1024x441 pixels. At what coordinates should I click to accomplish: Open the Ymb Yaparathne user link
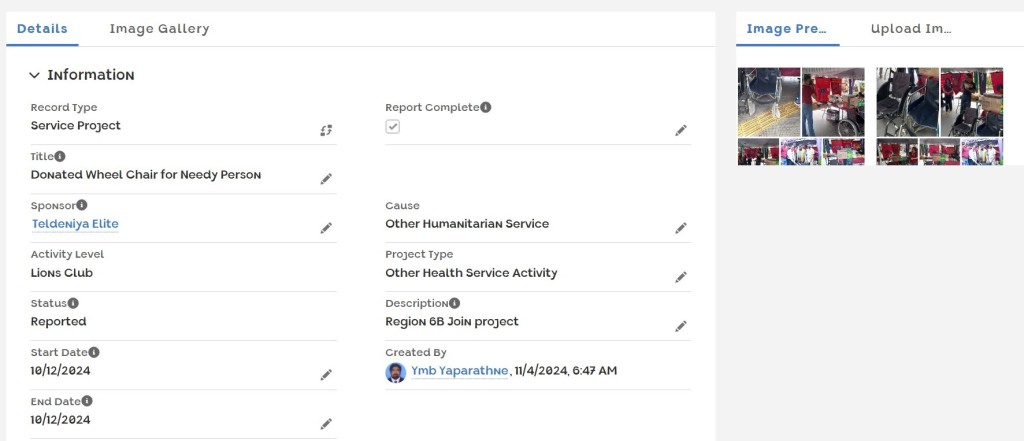459,371
